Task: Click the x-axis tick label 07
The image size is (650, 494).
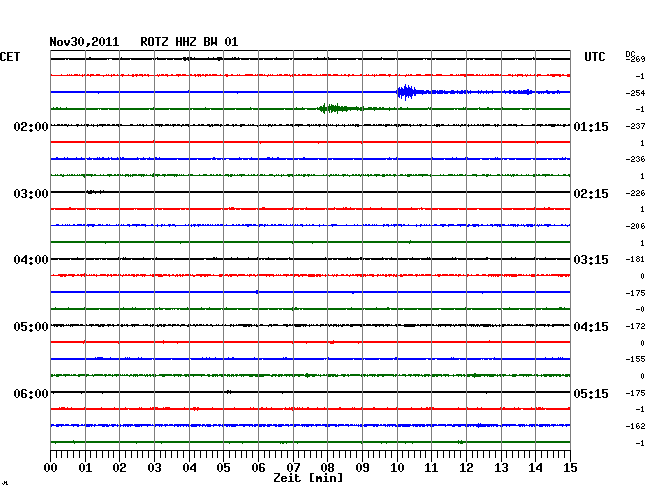Action: [293, 468]
